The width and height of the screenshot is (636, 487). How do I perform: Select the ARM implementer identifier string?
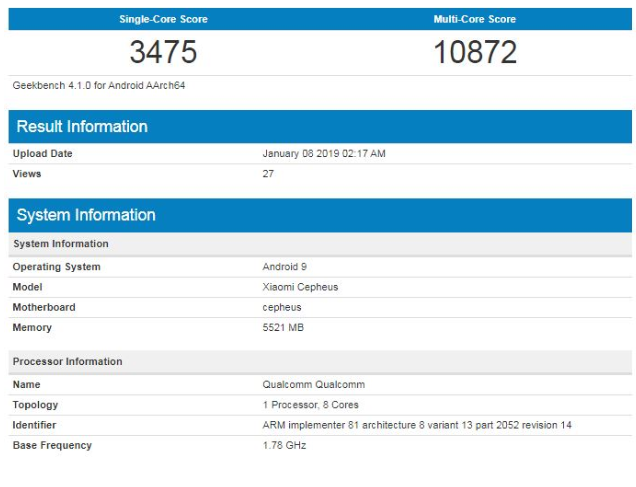point(417,425)
